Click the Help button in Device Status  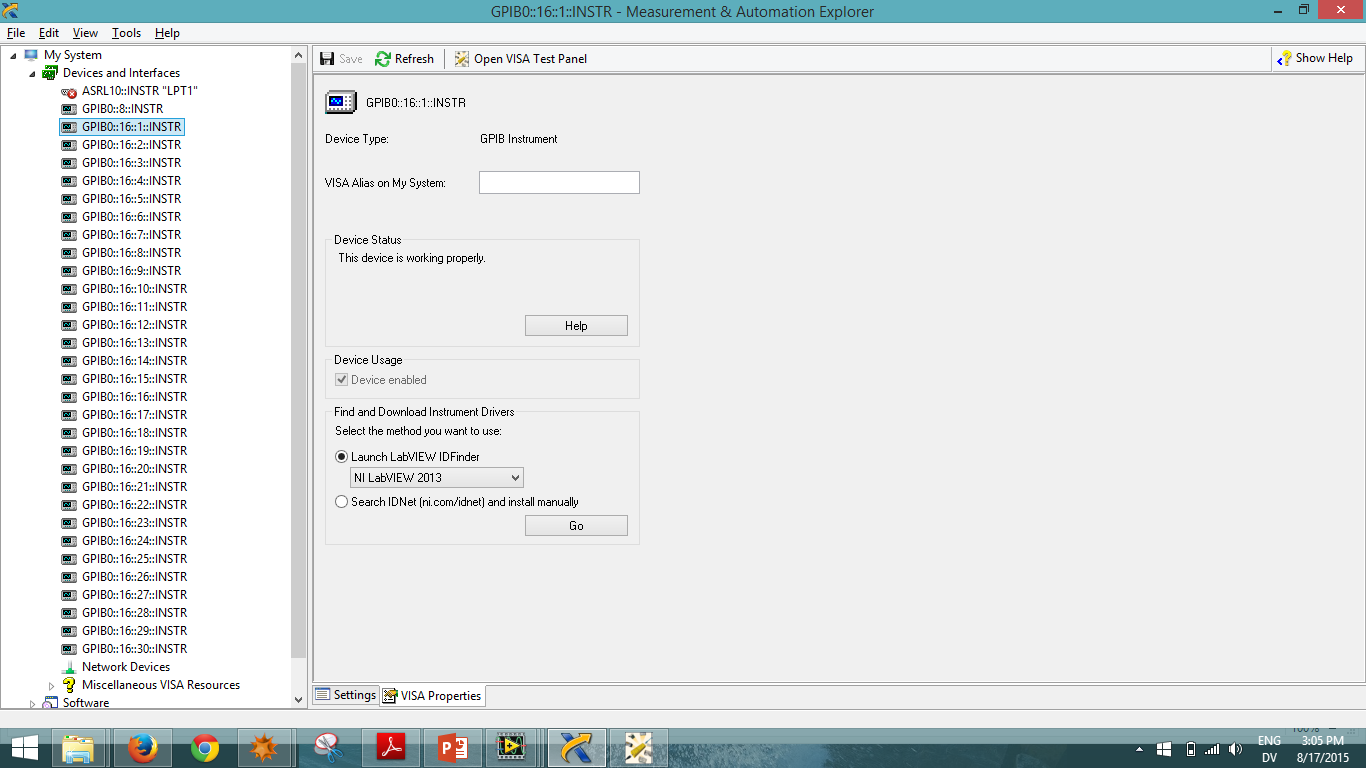576,326
